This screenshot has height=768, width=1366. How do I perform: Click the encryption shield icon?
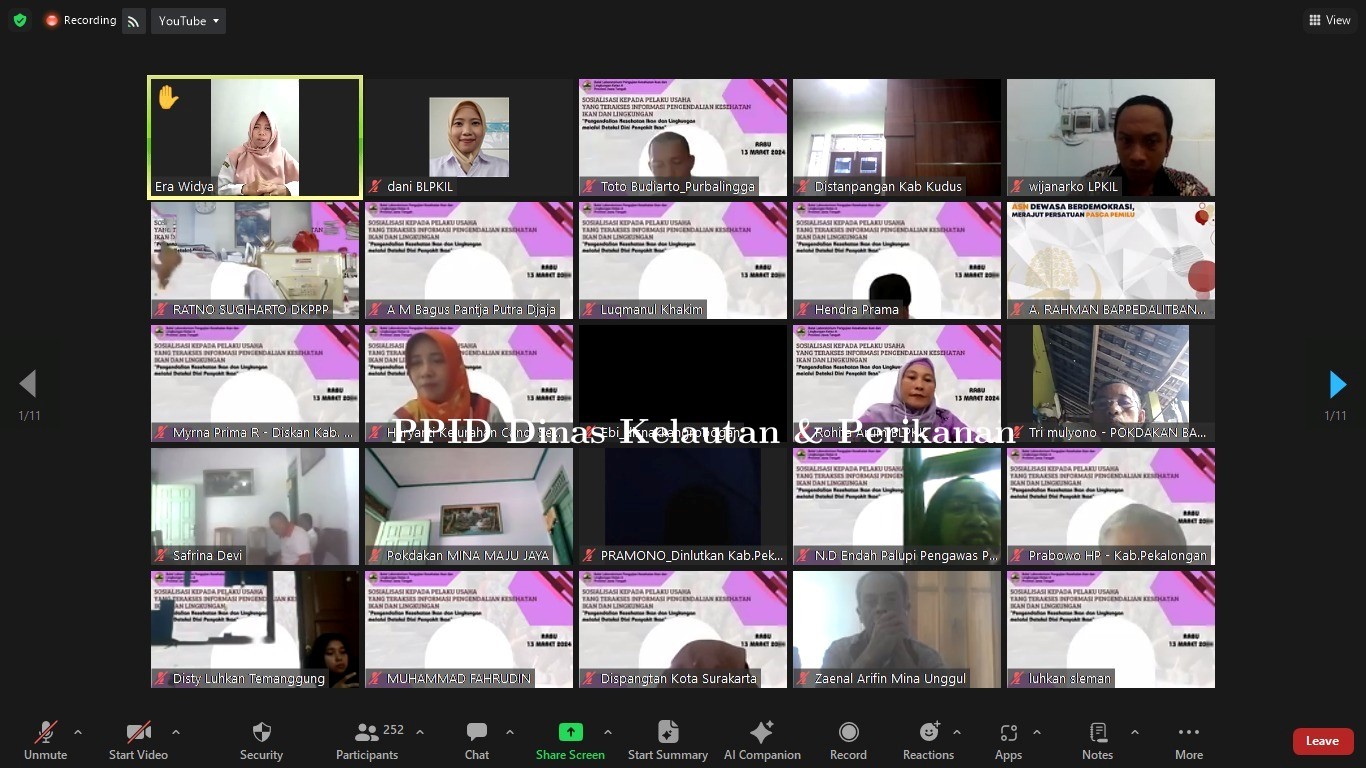20,20
